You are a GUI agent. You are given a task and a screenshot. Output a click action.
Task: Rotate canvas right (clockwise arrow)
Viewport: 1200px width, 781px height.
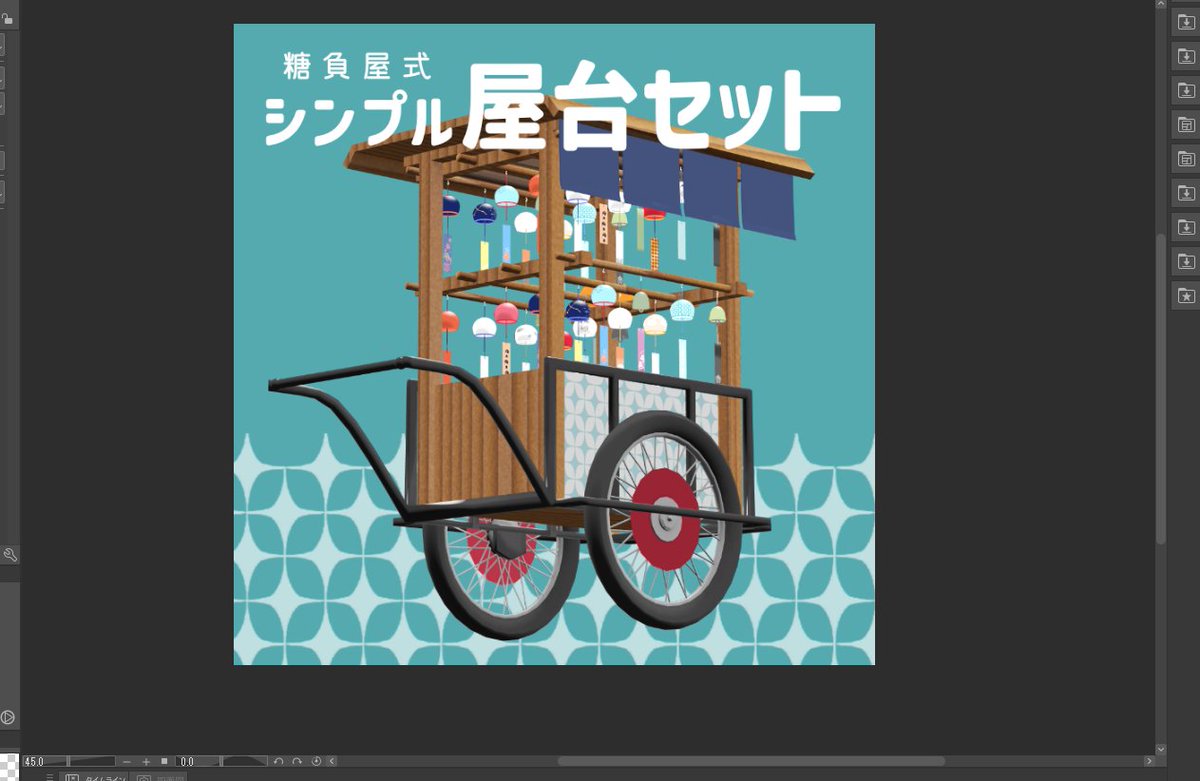coord(297,762)
